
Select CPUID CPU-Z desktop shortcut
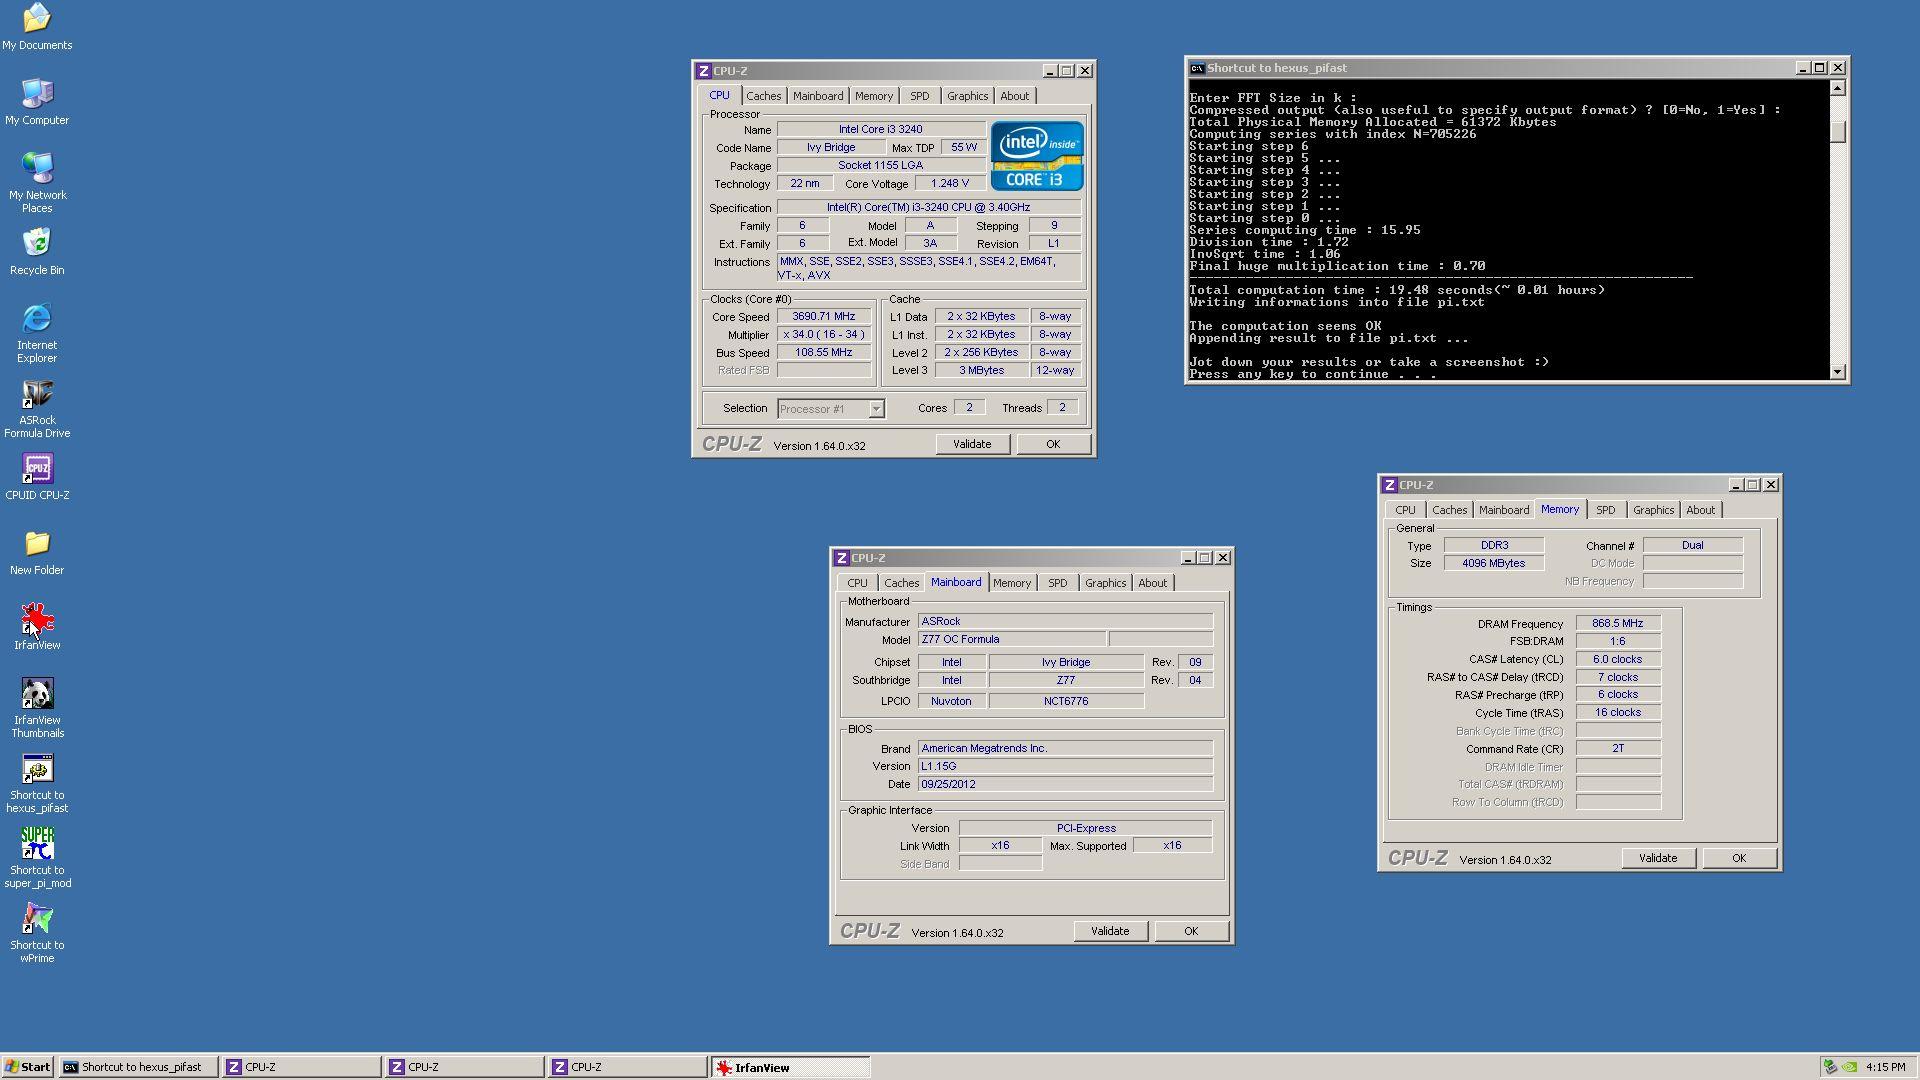37,477
